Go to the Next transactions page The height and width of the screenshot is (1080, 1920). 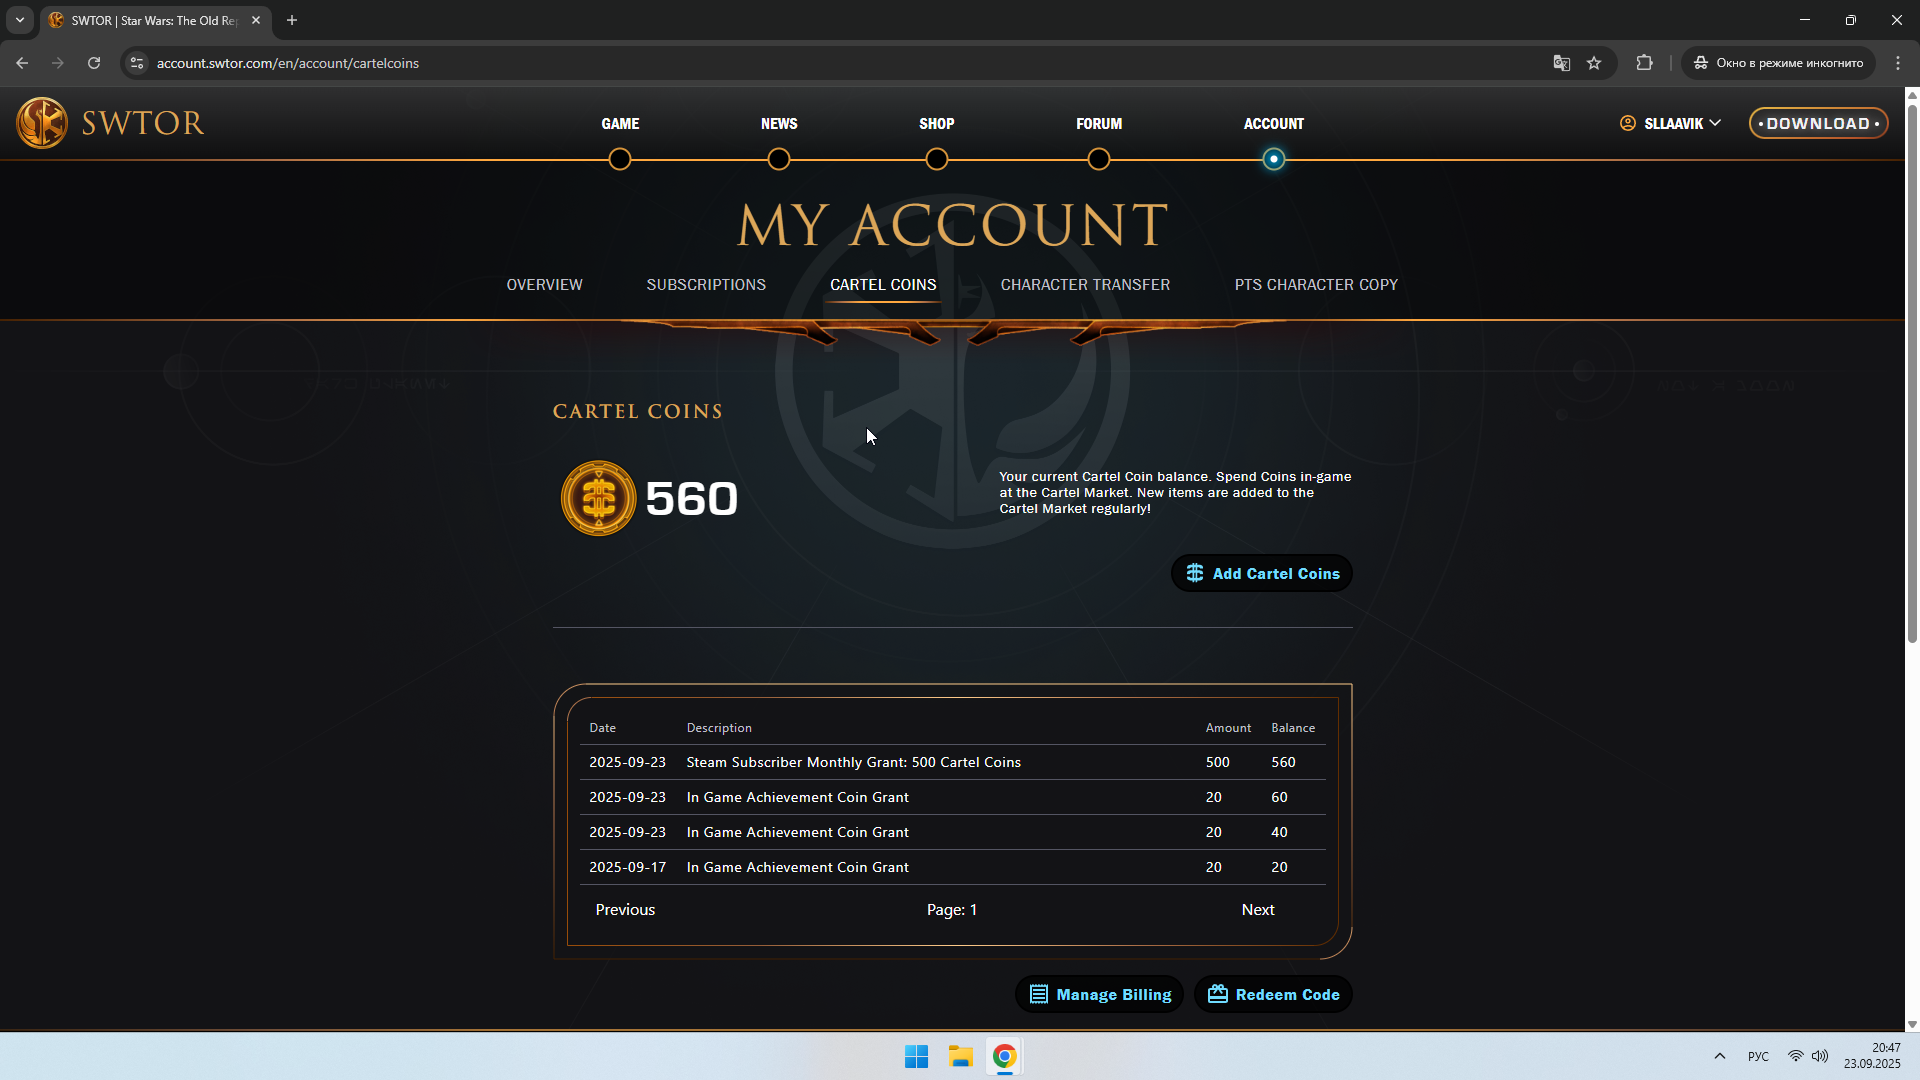coord(1258,910)
